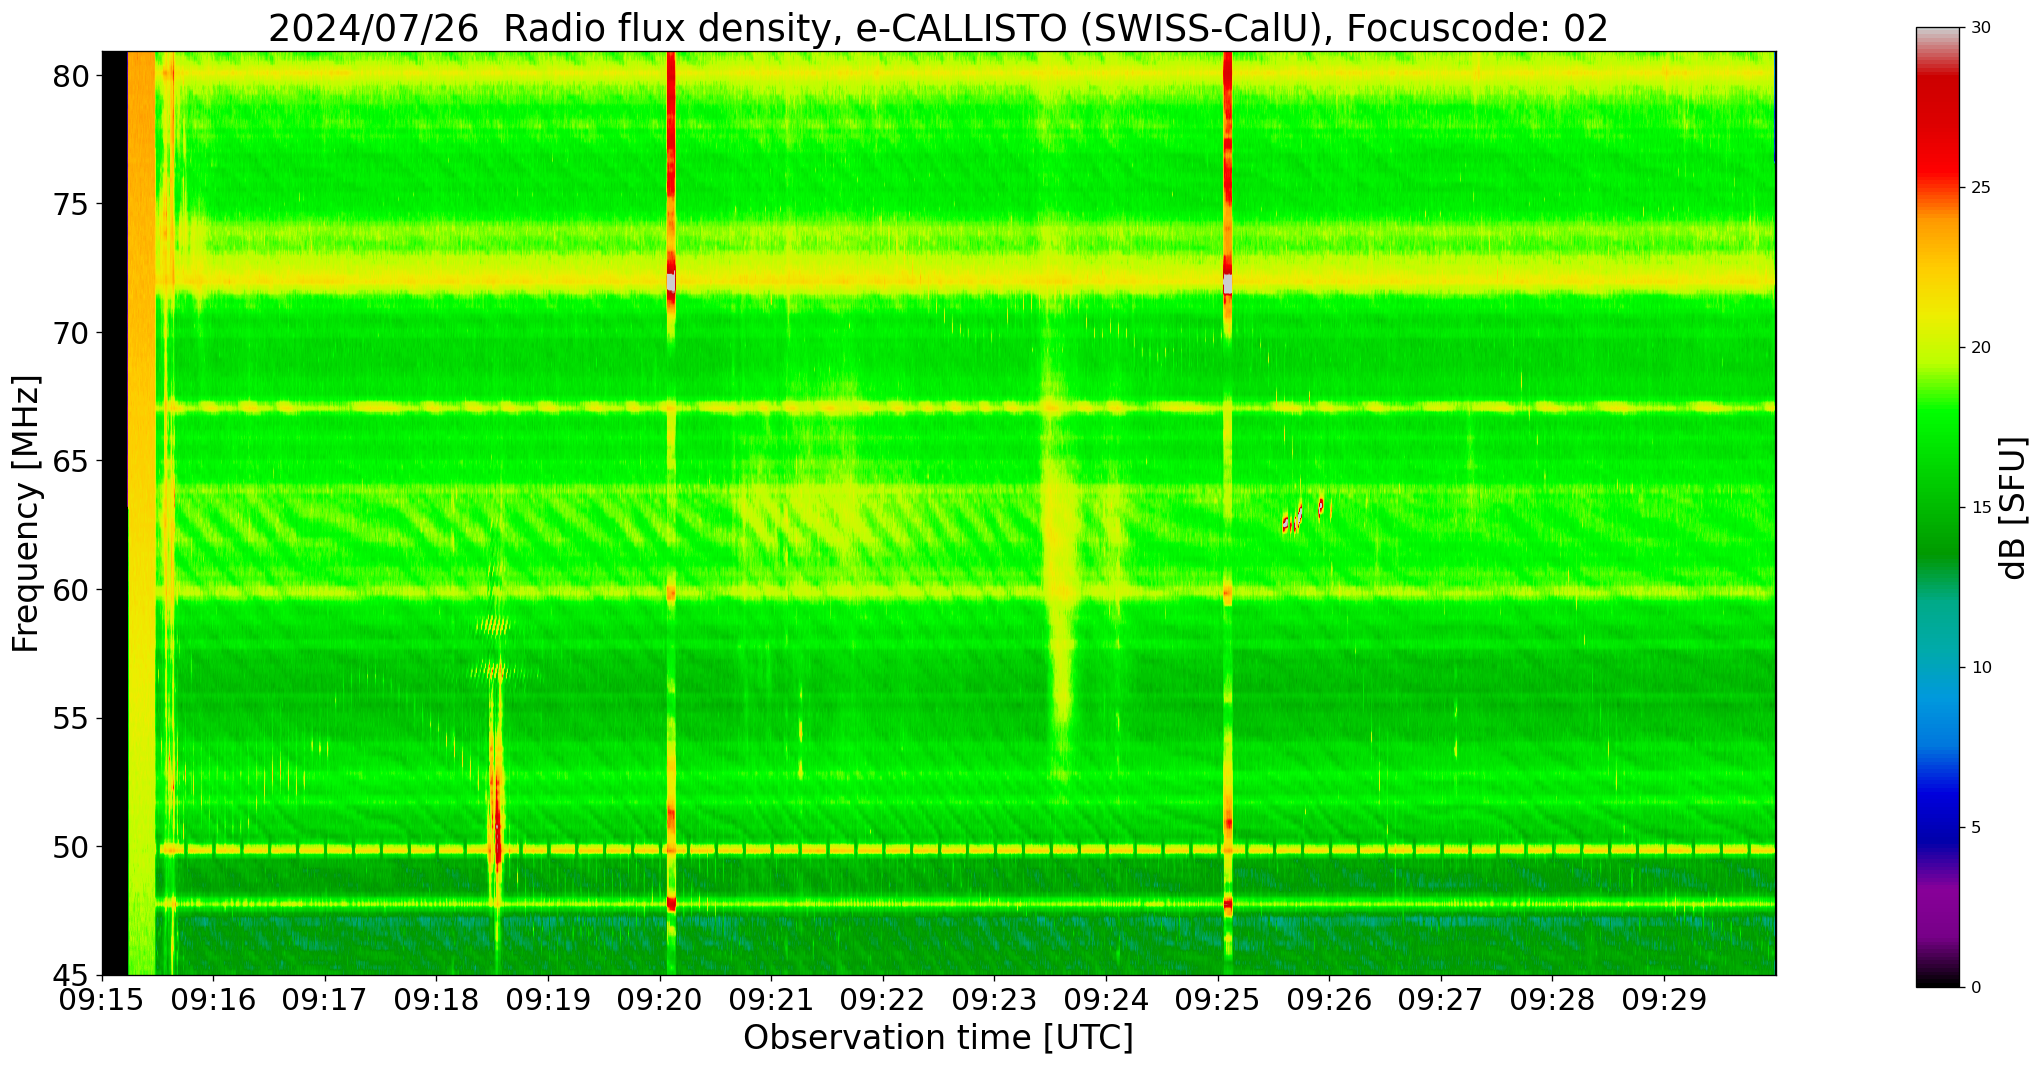The height and width of the screenshot is (1067, 2043).
Task: Click the 09:29 time tick label
Action: coord(1664,999)
